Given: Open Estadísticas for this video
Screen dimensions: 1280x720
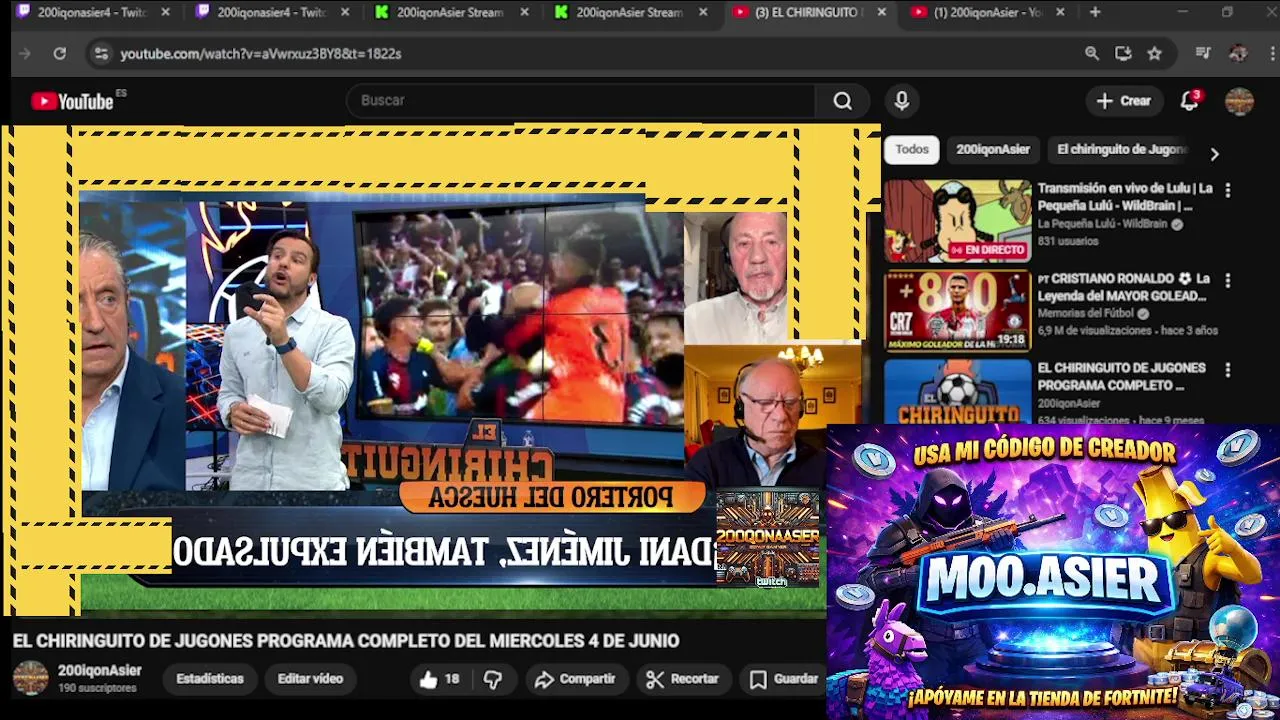Looking at the screenshot, I should [210, 679].
